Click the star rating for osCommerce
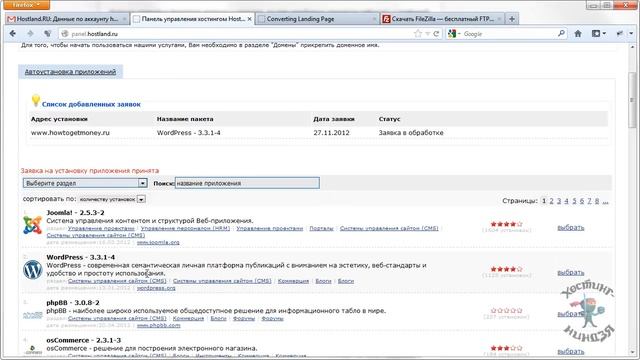This screenshot has width=640, height=360. coord(506,348)
